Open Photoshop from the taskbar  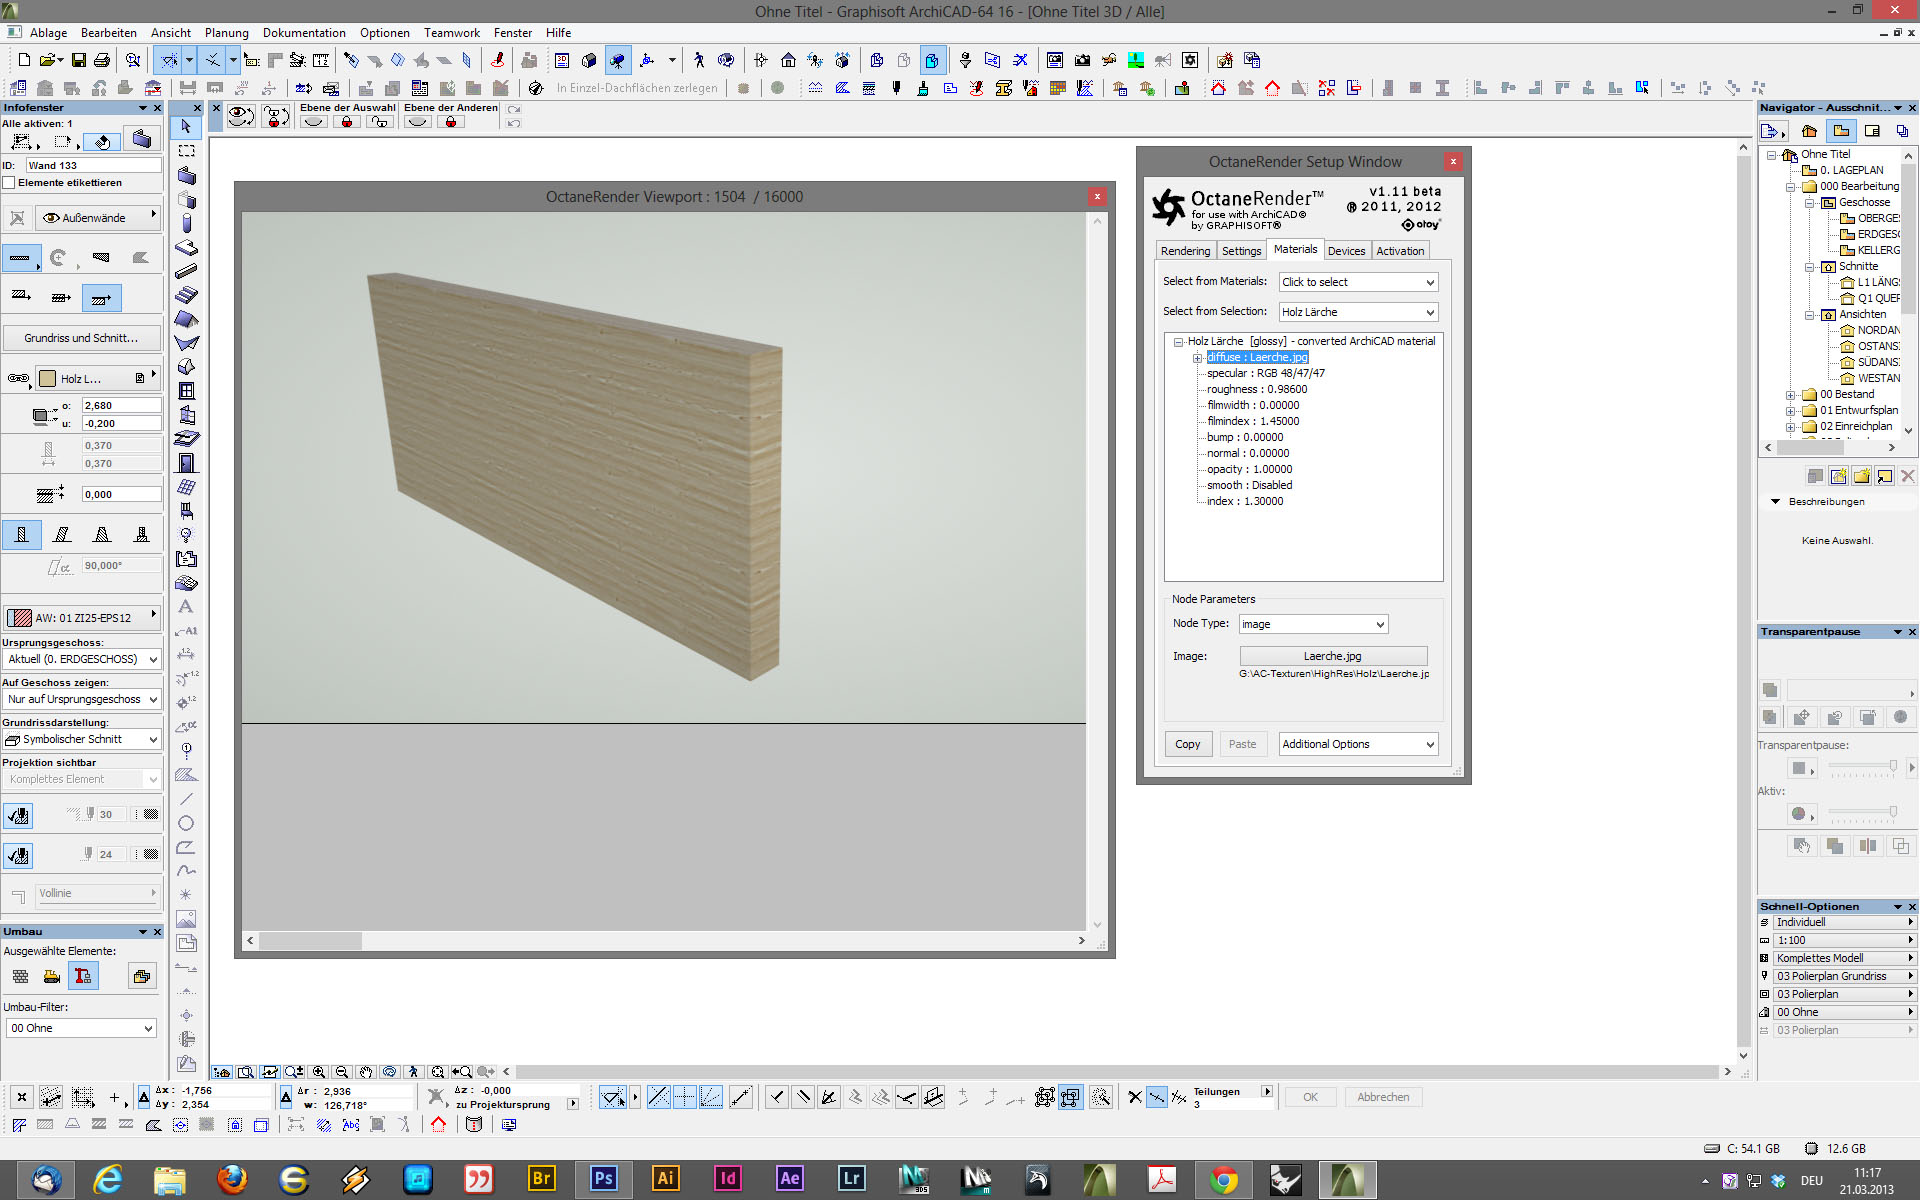point(603,1178)
